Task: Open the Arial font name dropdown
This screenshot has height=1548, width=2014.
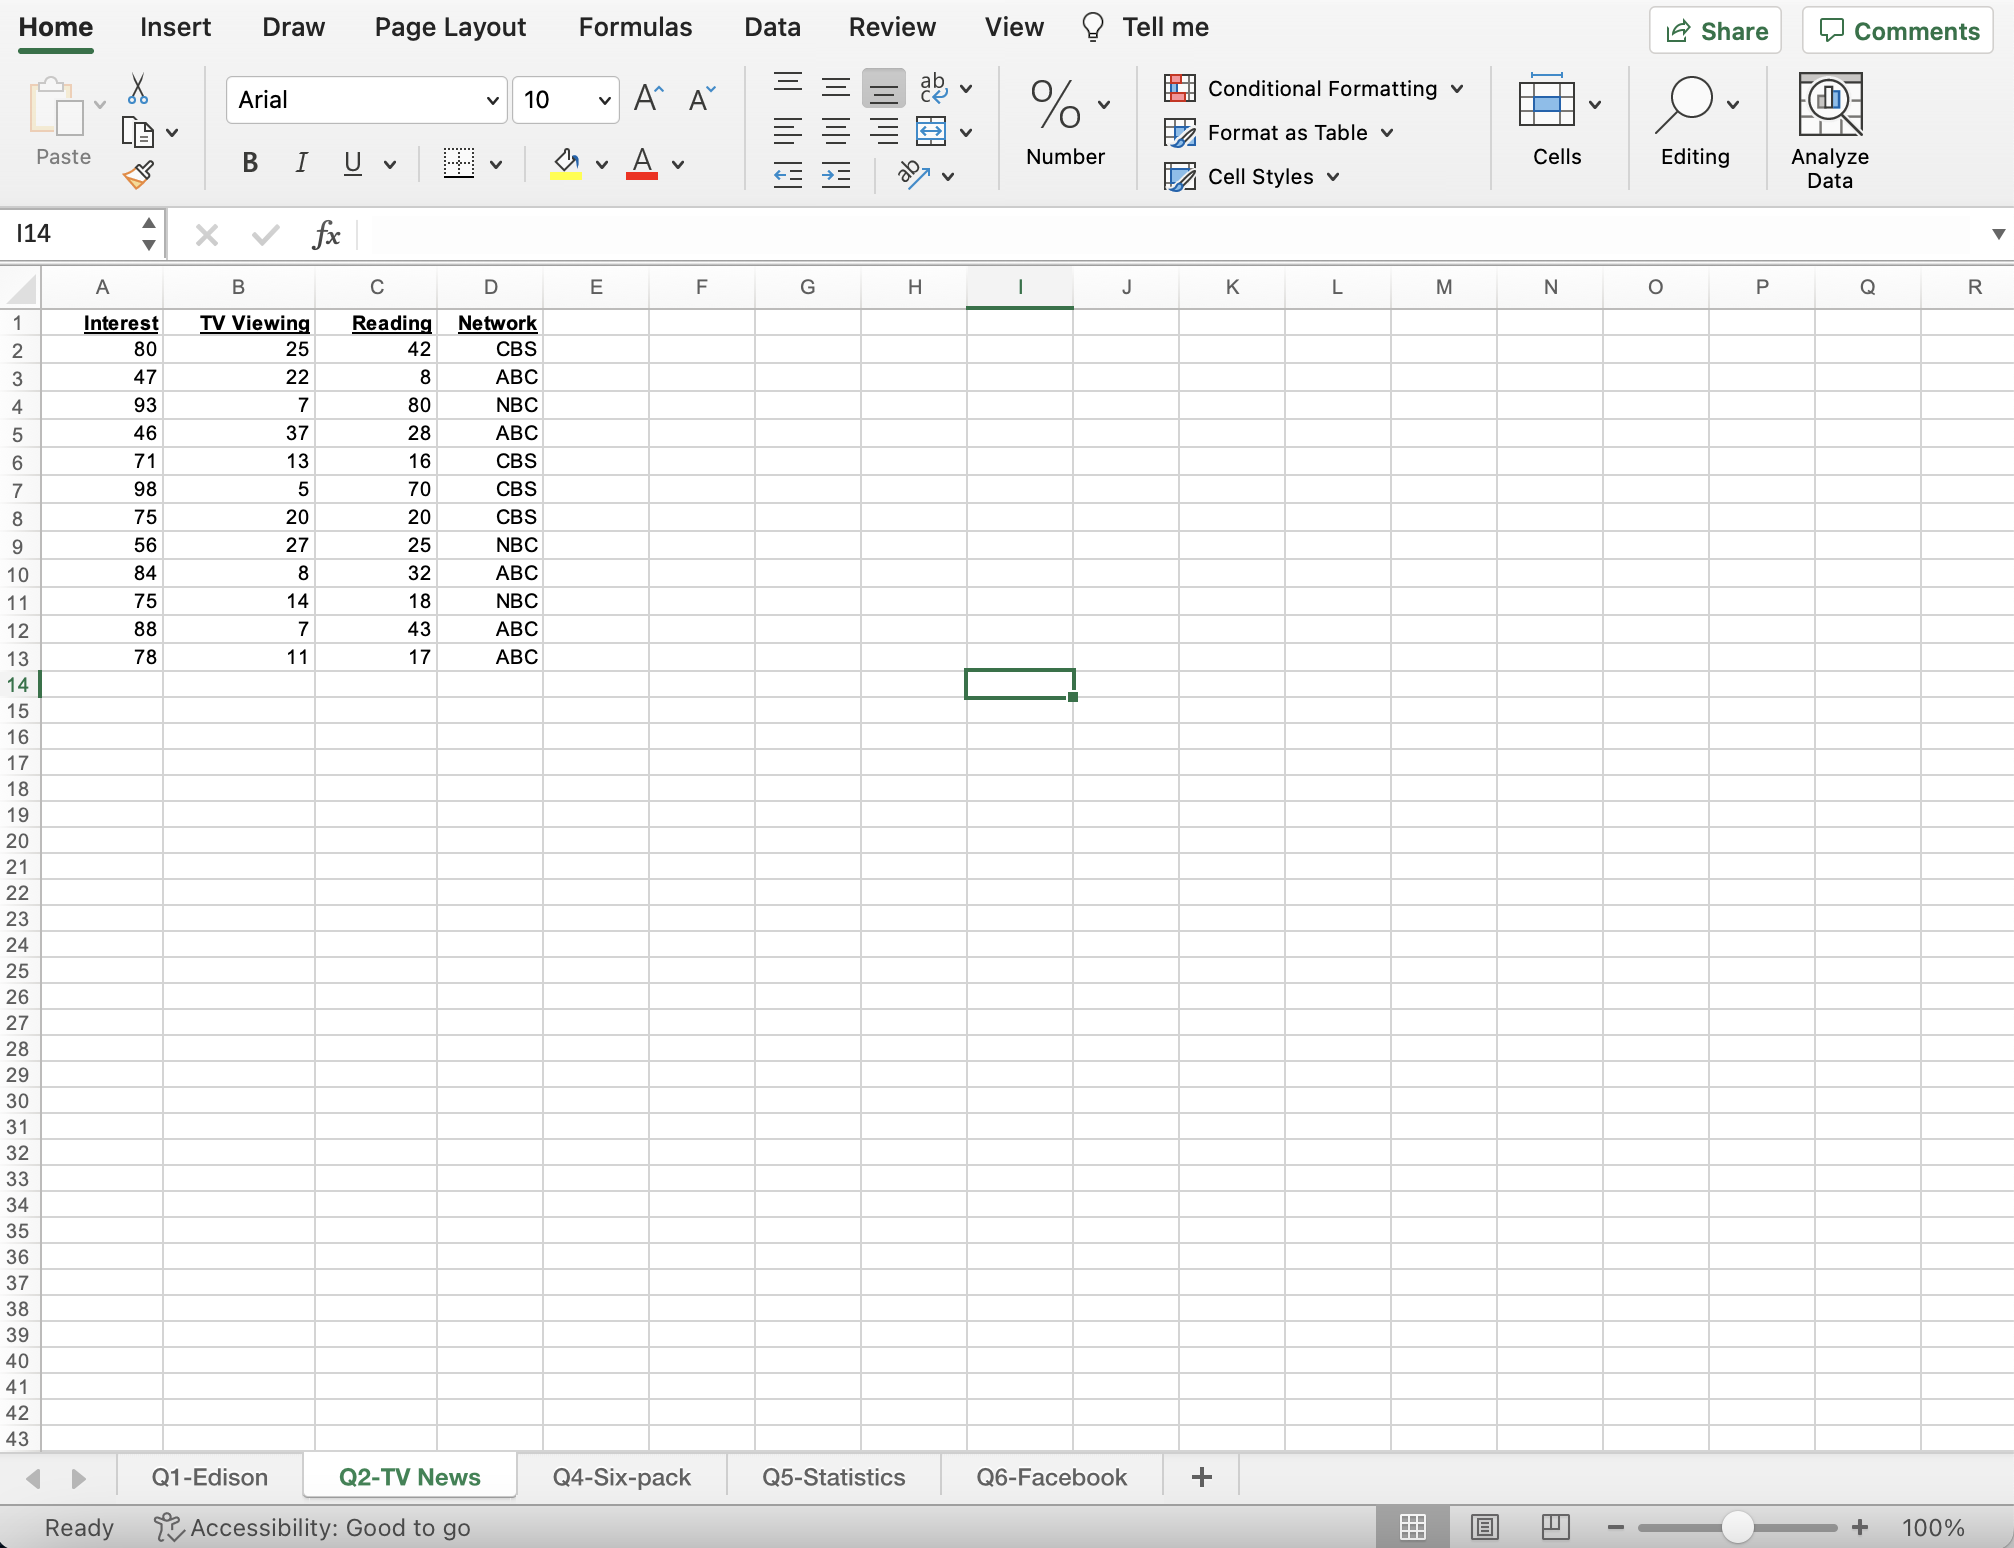Action: pos(492,100)
